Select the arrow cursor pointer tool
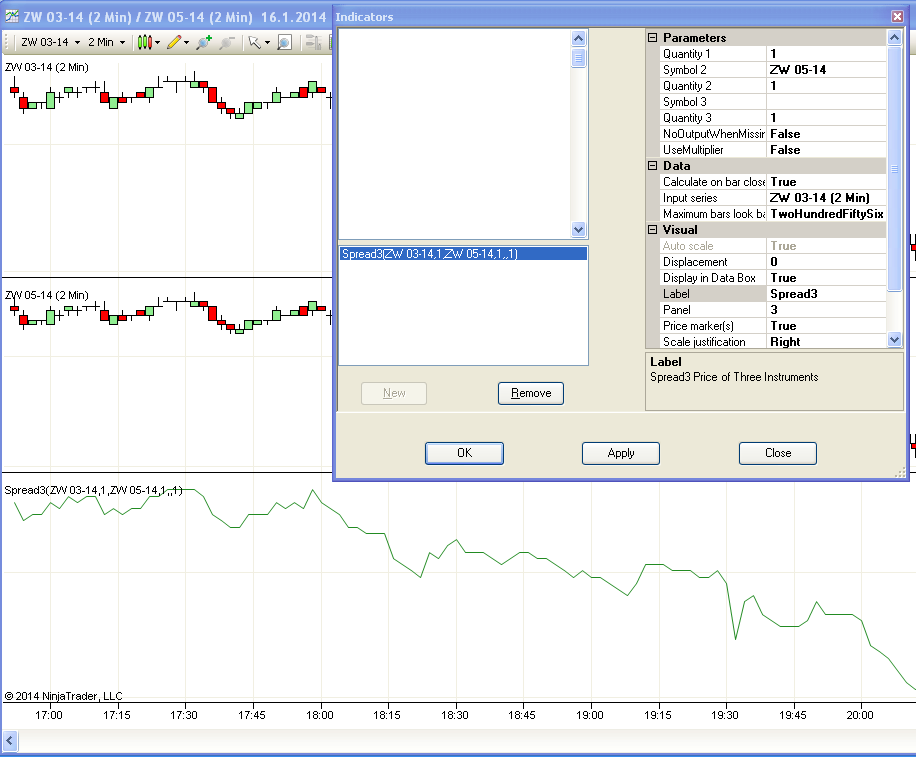Image resolution: width=916 pixels, height=757 pixels. point(254,42)
